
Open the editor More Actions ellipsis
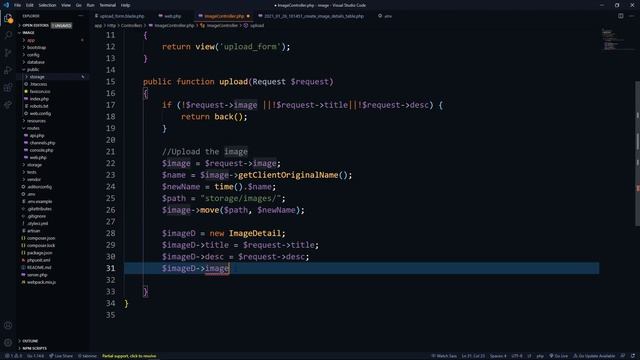pyautogui.click(x=631, y=16)
